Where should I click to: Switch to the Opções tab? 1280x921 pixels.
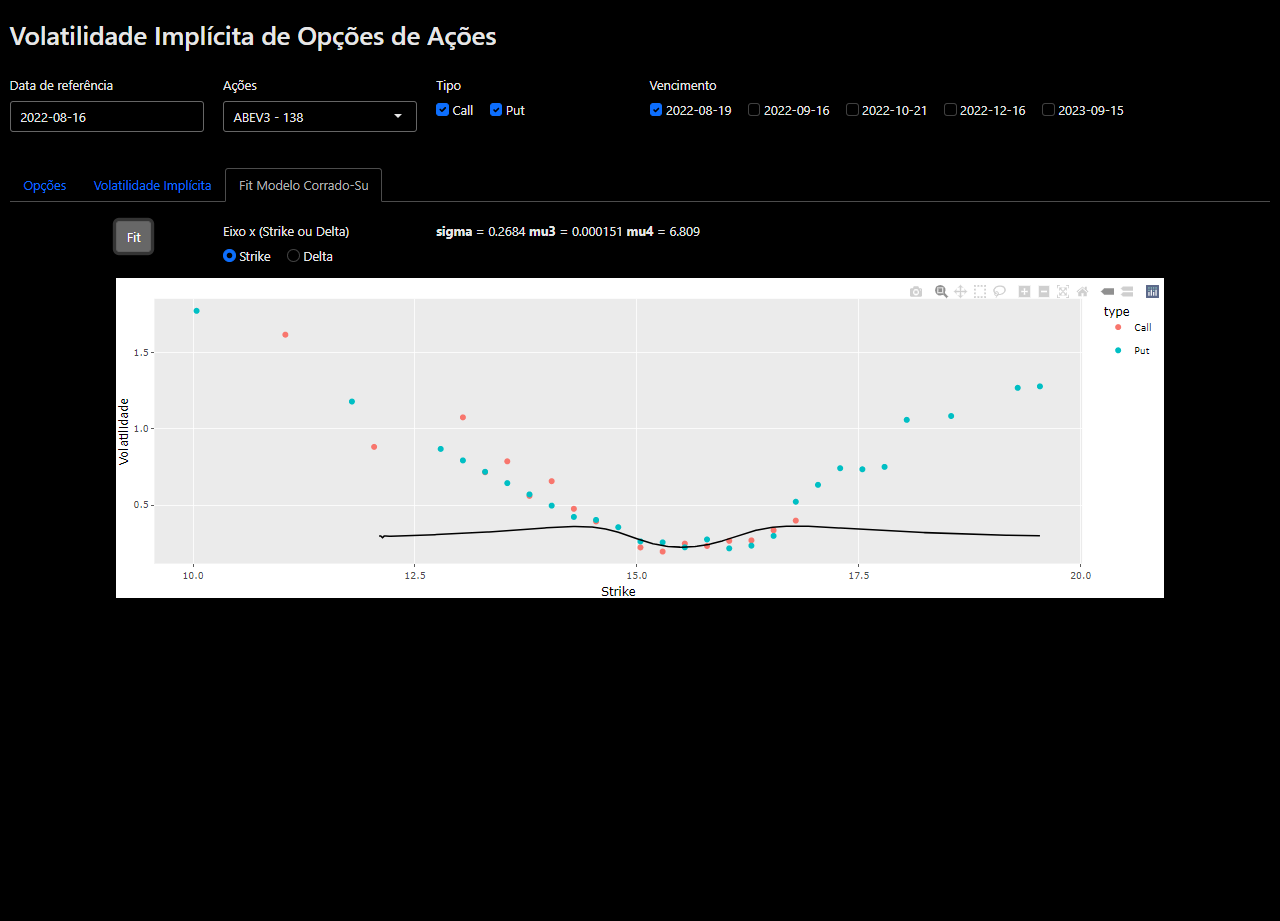45,186
